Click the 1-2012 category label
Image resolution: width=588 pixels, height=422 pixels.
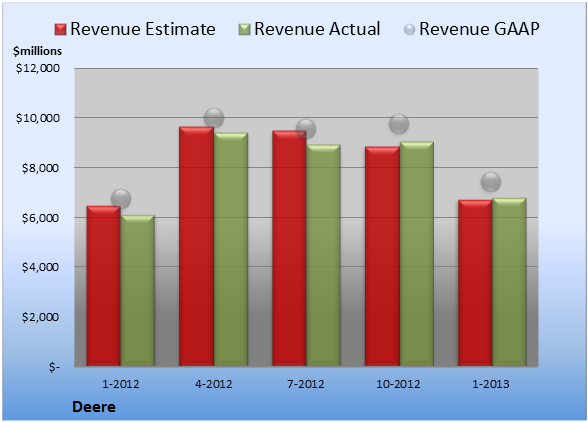click(121, 384)
